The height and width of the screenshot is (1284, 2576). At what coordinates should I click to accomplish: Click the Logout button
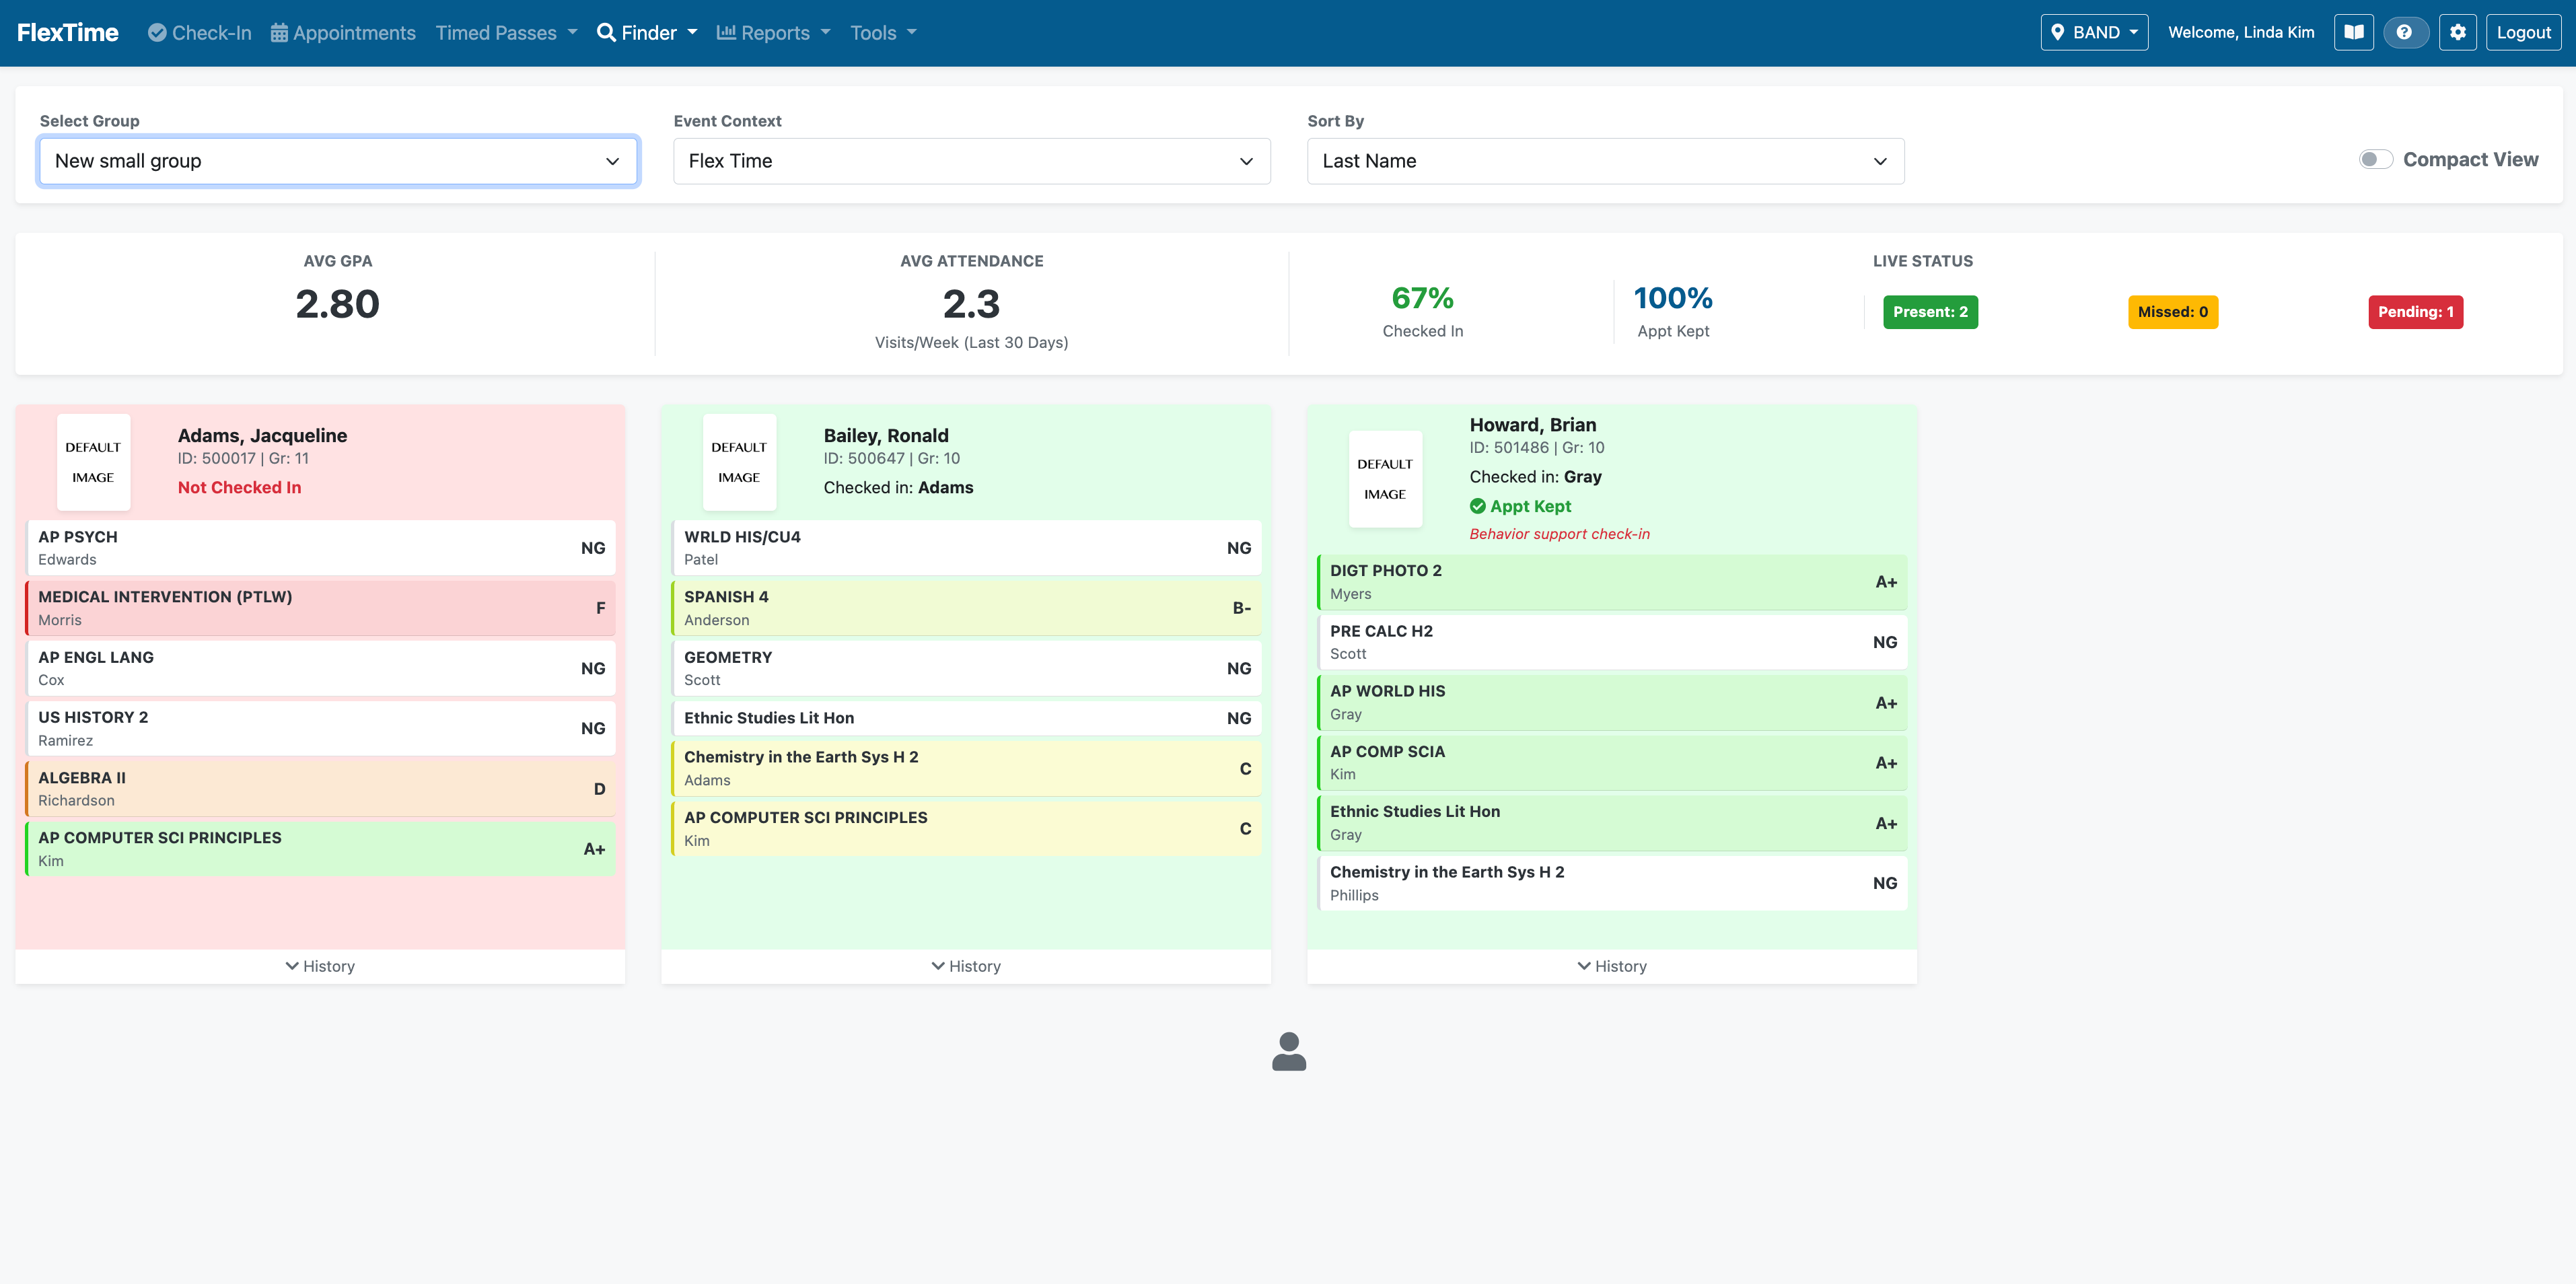2523,33
